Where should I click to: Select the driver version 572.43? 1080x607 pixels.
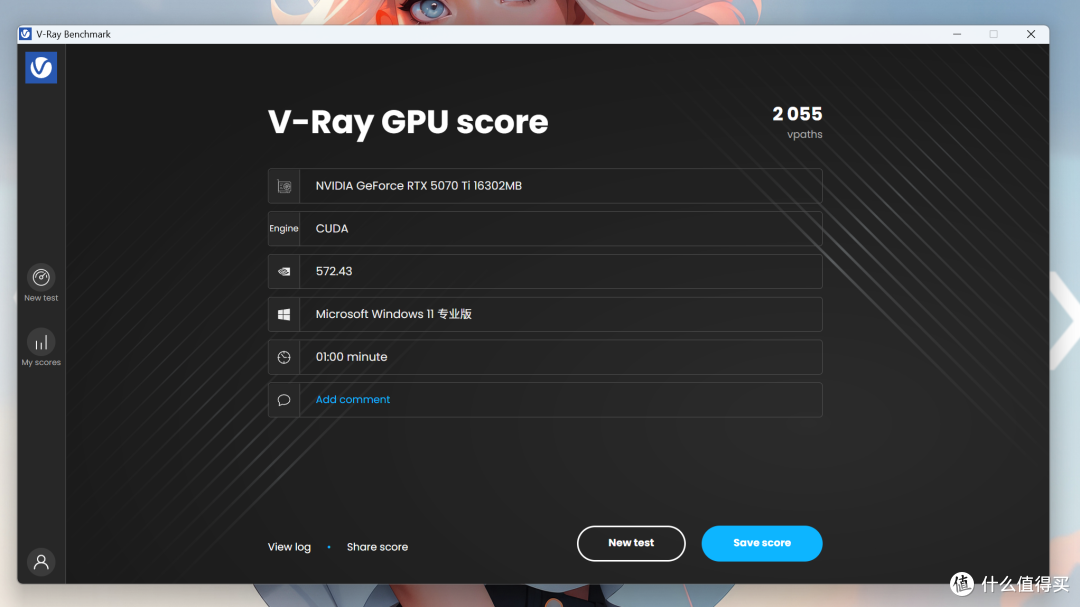point(334,271)
